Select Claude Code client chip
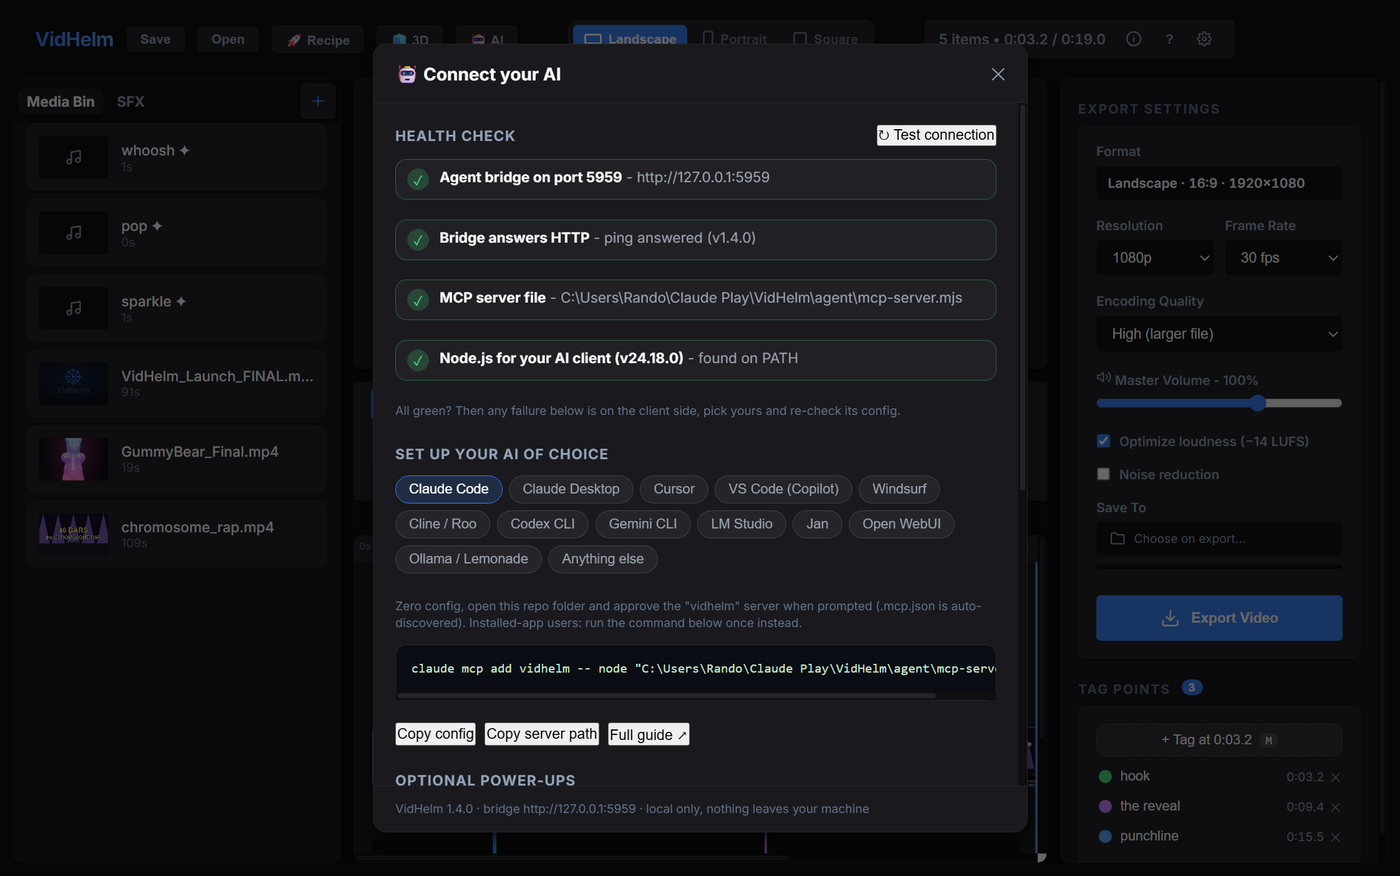This screenshot has width=1400, height=876. (x=449, y=489)
